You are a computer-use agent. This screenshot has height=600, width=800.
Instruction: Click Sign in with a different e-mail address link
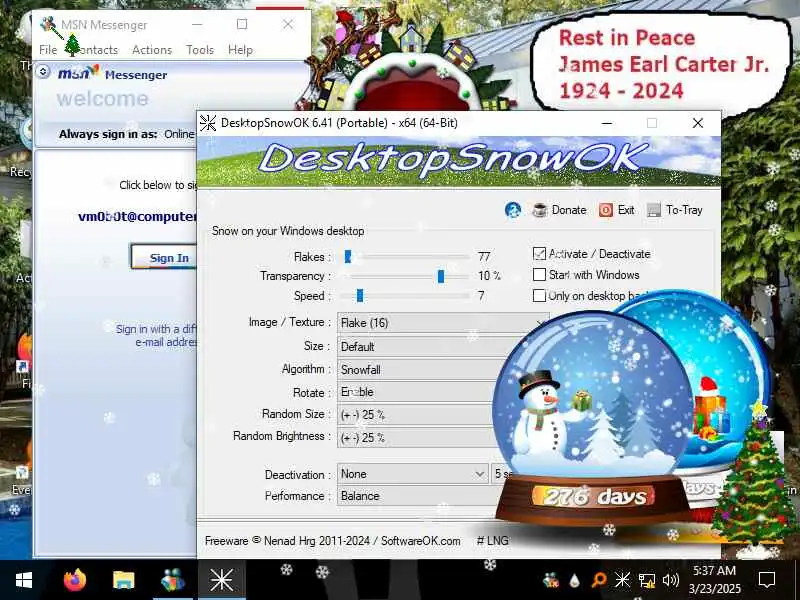point(156,335)
